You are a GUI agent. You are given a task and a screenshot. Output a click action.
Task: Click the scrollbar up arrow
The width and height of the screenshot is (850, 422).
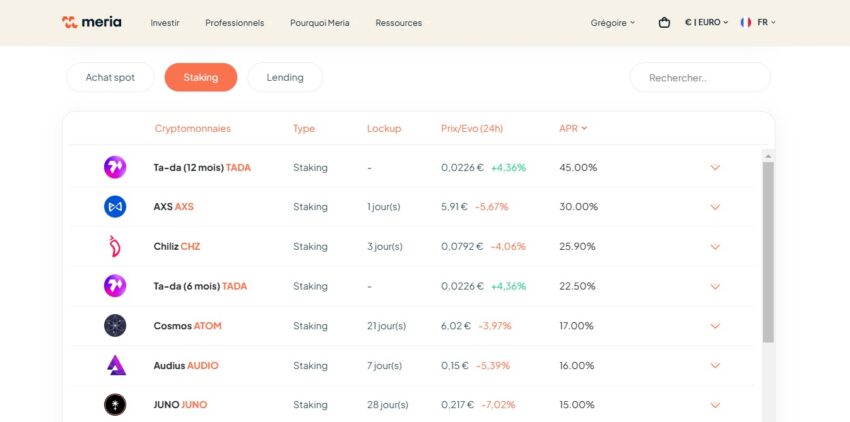click(768, 156)
